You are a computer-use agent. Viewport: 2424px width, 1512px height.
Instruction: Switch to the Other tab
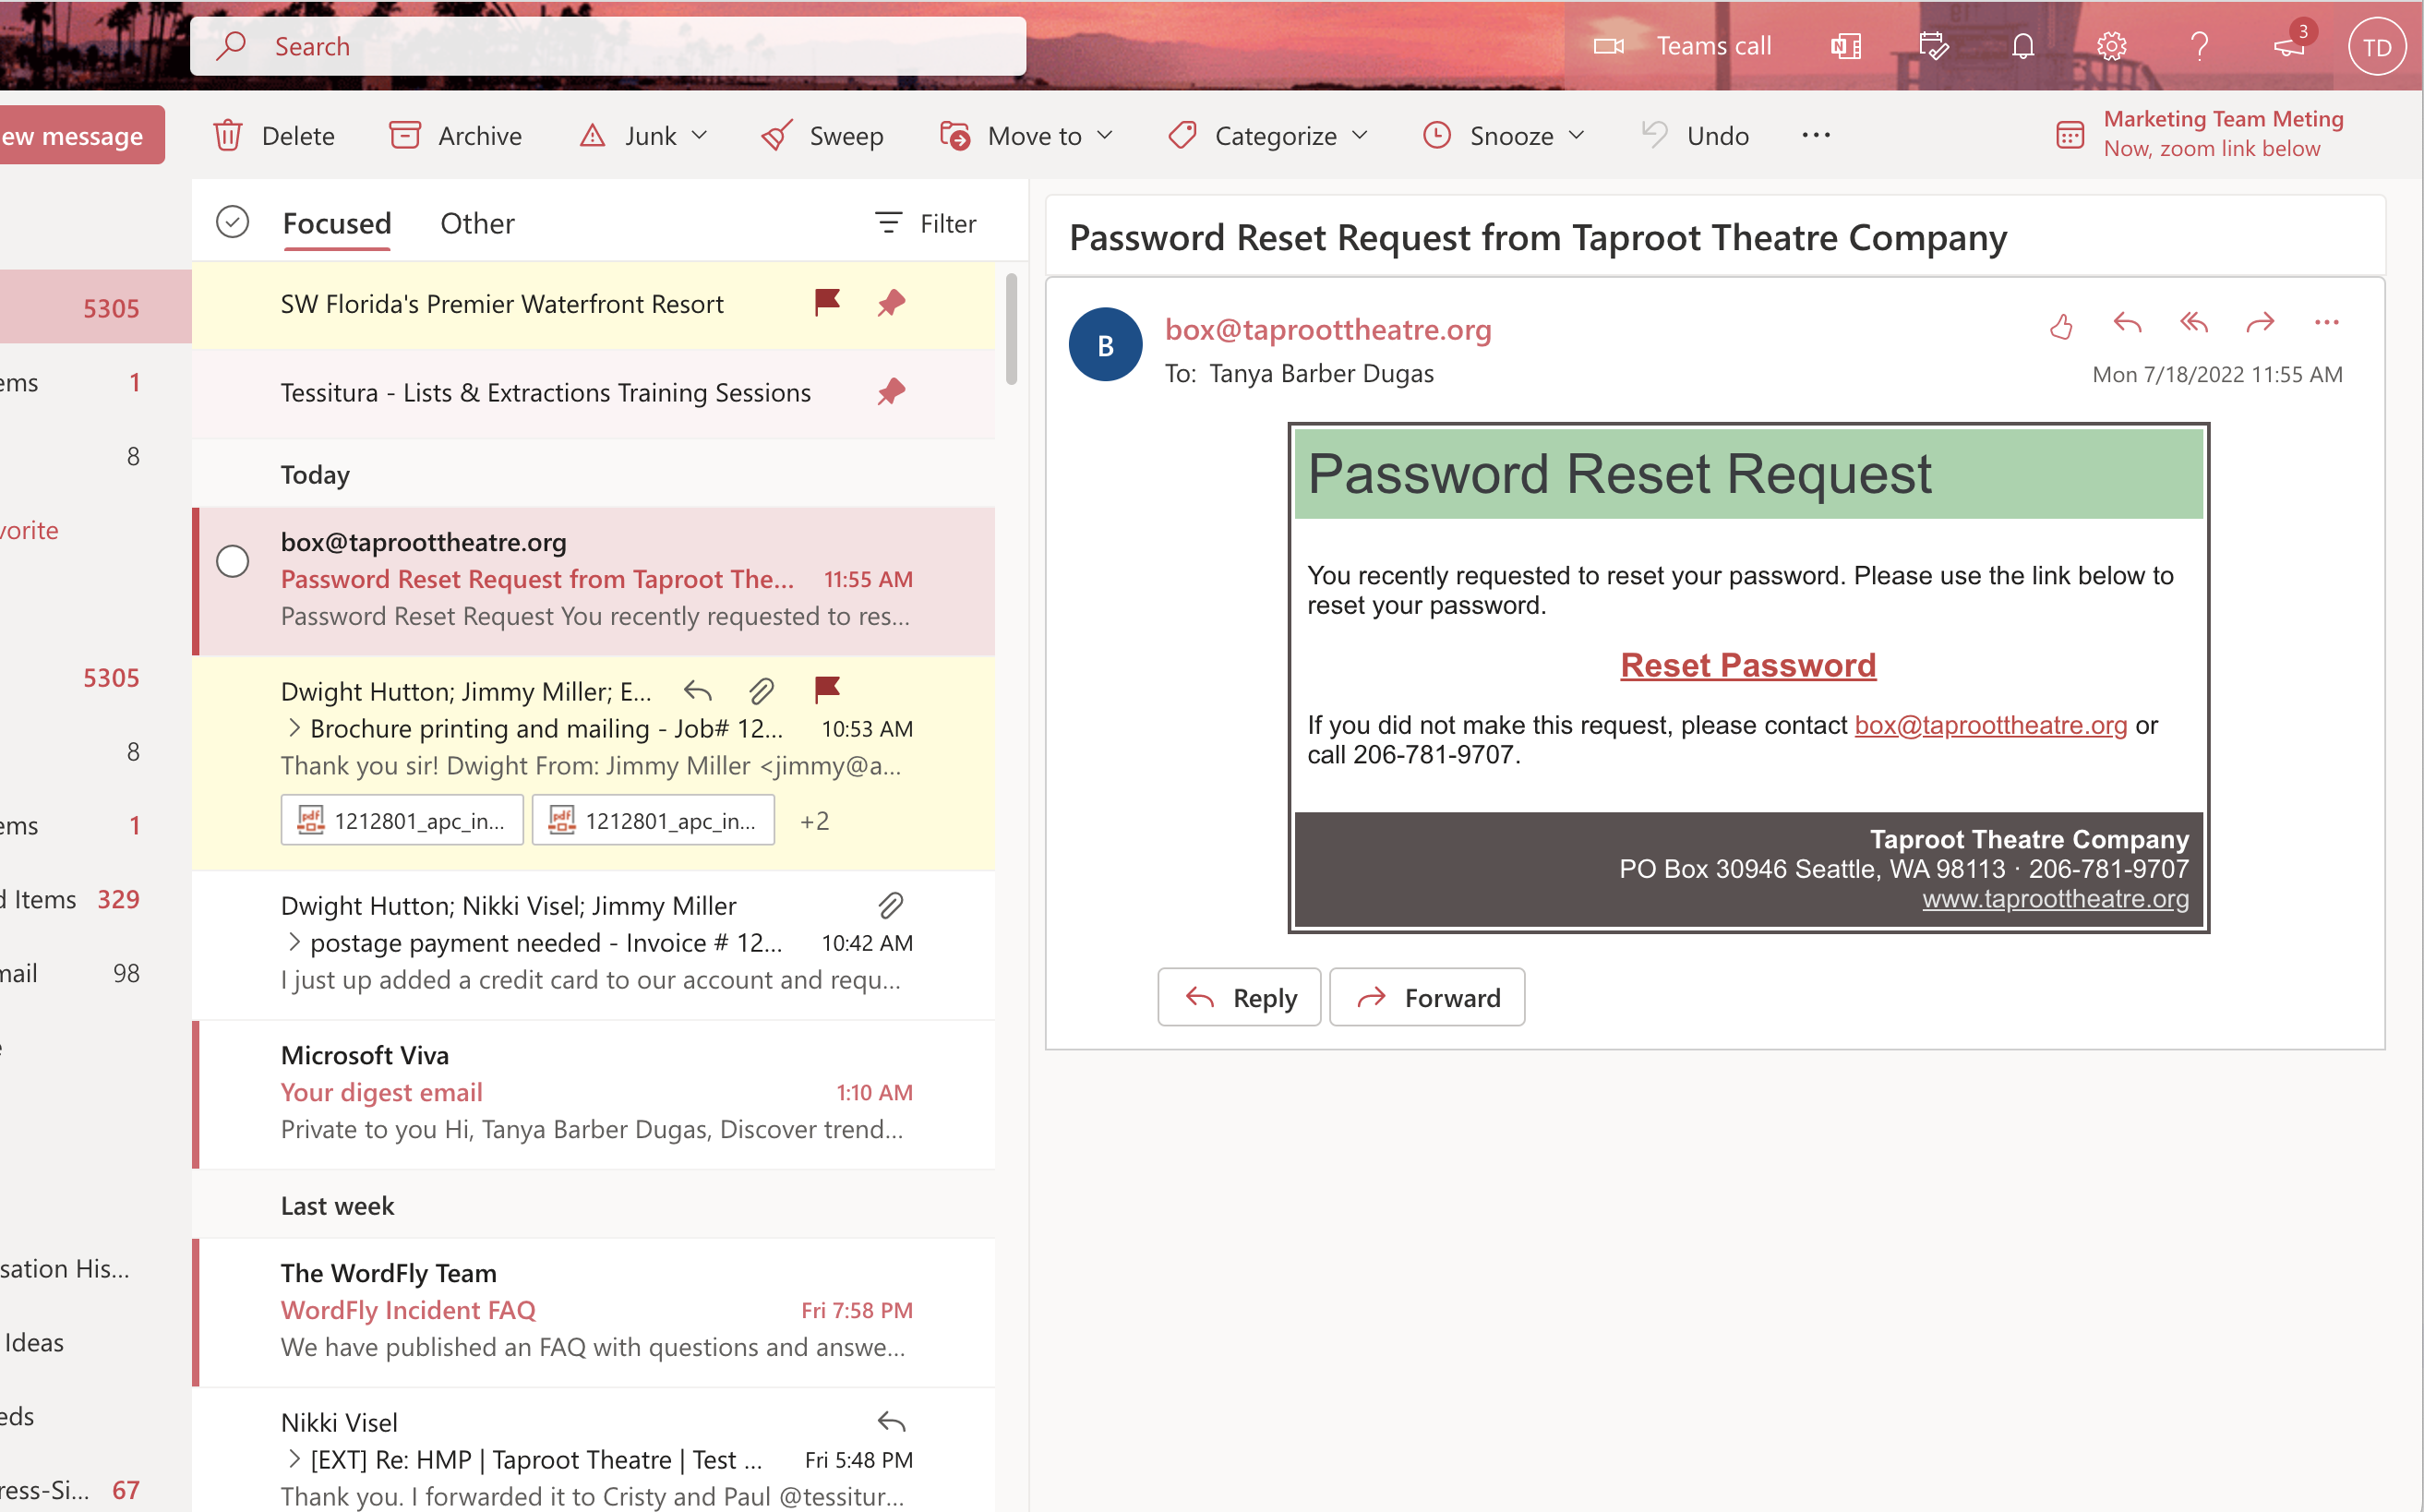(x=477, y=223)
